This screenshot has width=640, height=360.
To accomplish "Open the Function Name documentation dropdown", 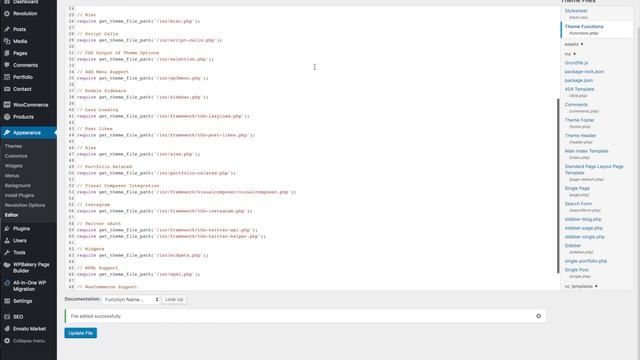I will click(131, 300).
